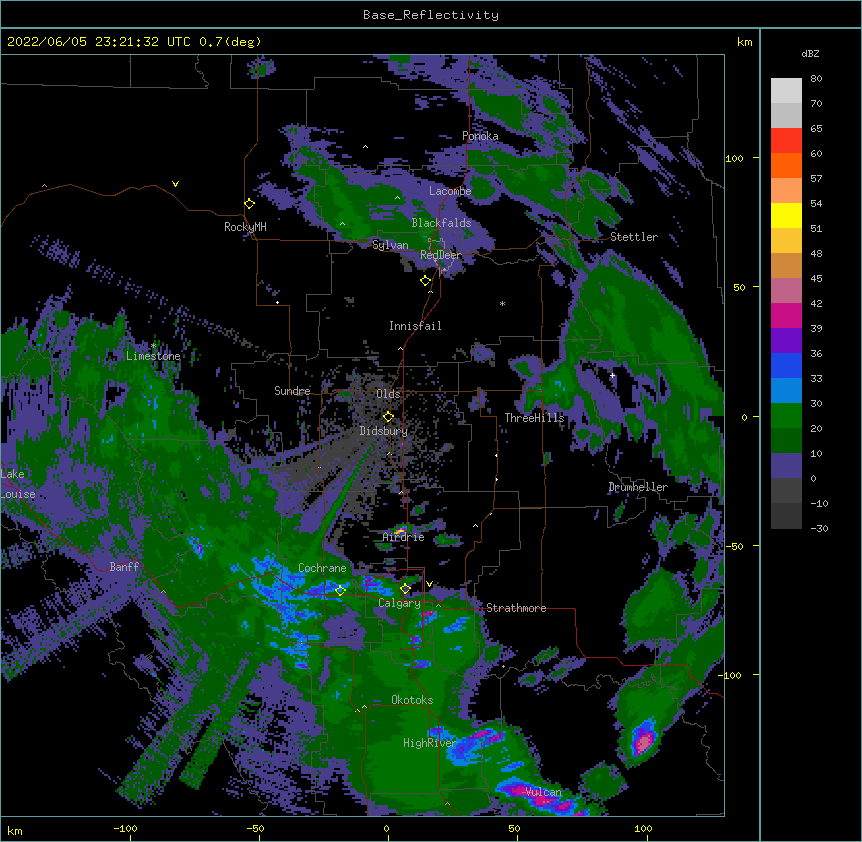
Task: Click the Sundre town label
Action: click(x=292, y=391)
